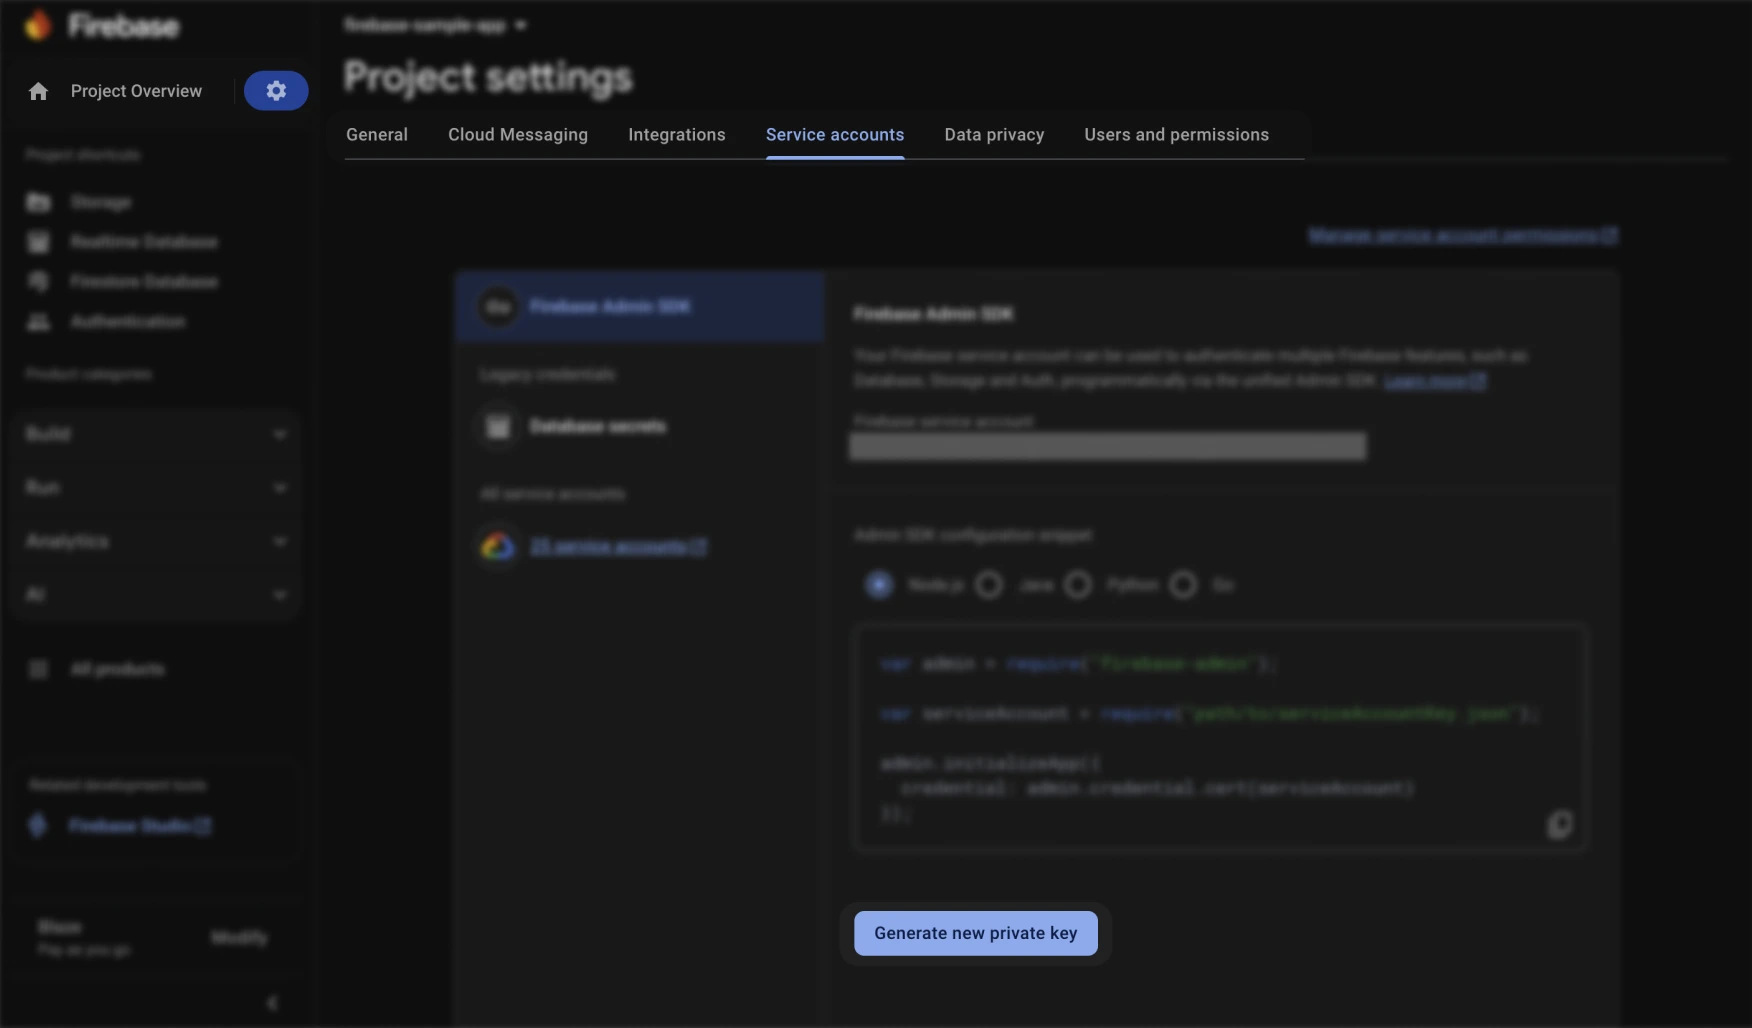1752x1028 pixels.
Task: Copy the Admin SDK code snippet
Action: [1560, 825]
